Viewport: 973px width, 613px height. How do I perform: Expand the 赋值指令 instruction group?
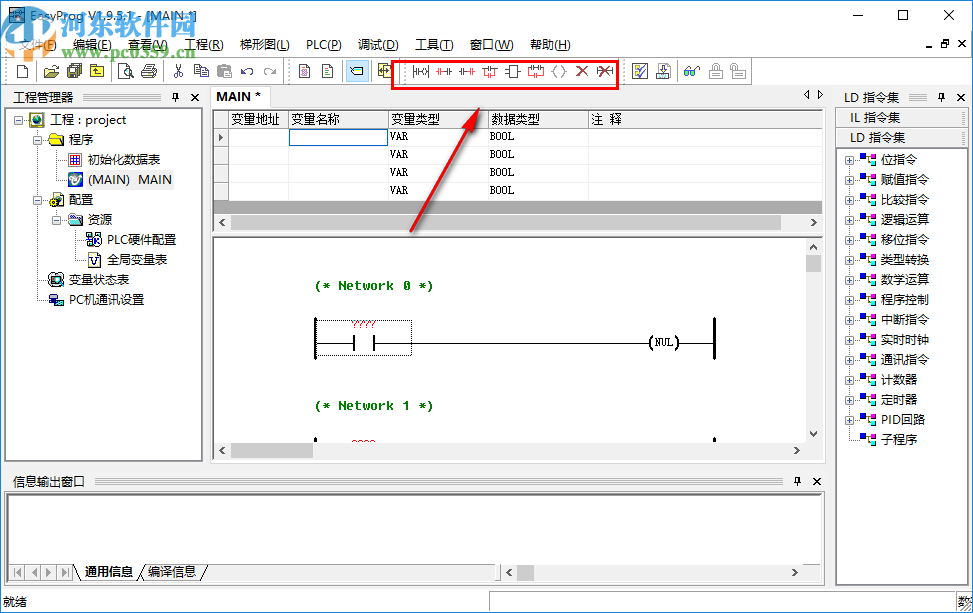849,181
